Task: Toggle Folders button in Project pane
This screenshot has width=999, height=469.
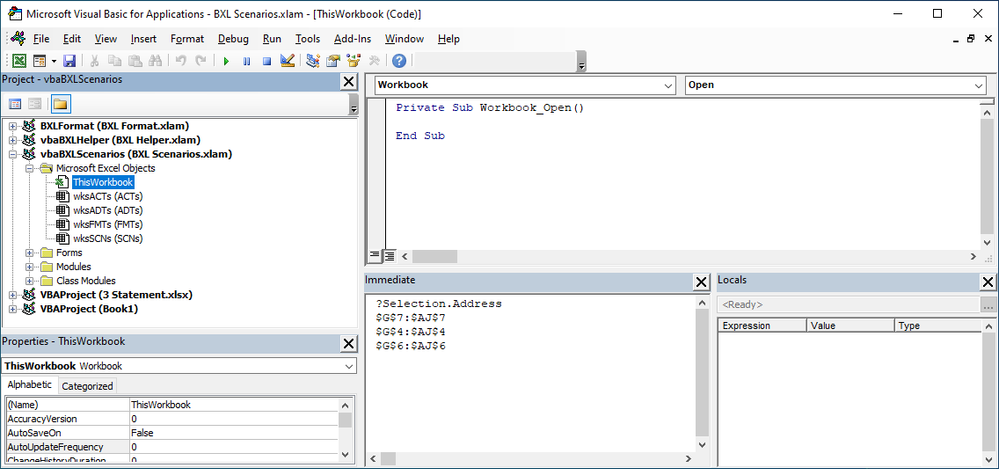Action: pos(61,104)
